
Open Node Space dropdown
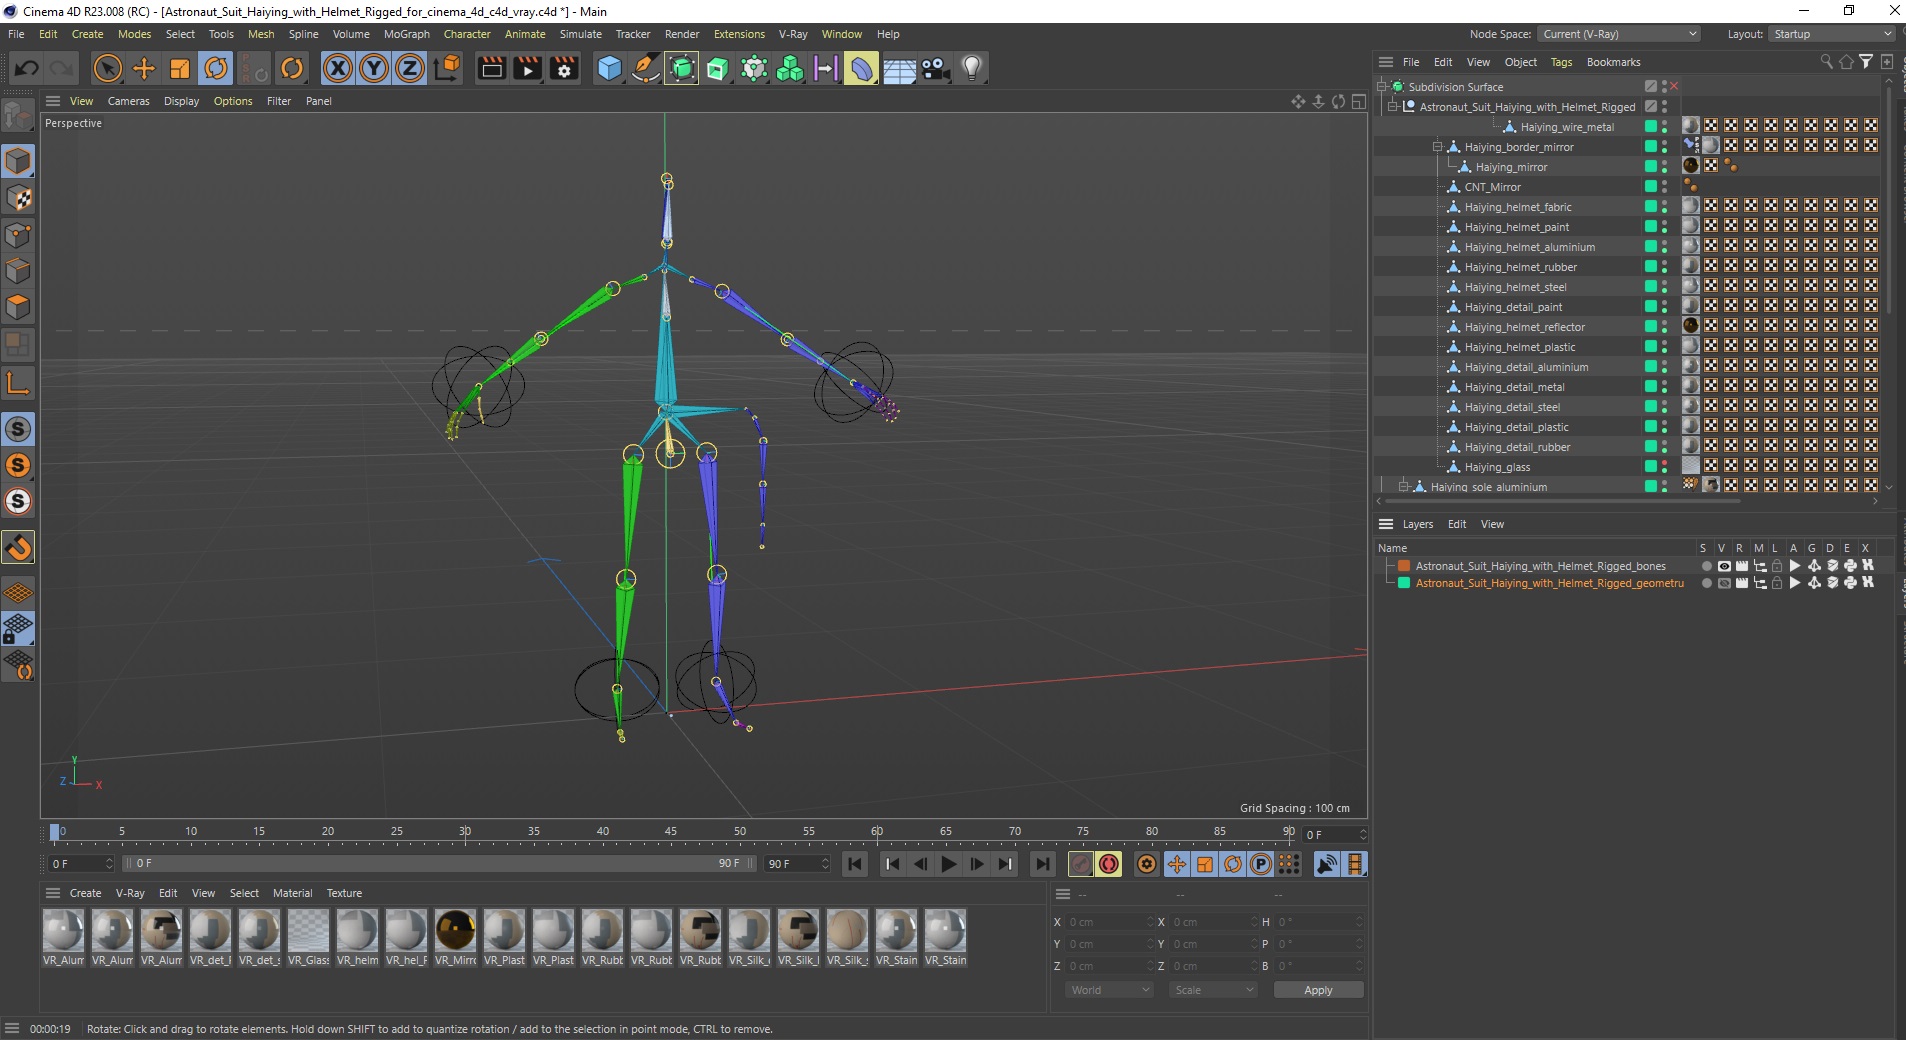click(1619, 34)
